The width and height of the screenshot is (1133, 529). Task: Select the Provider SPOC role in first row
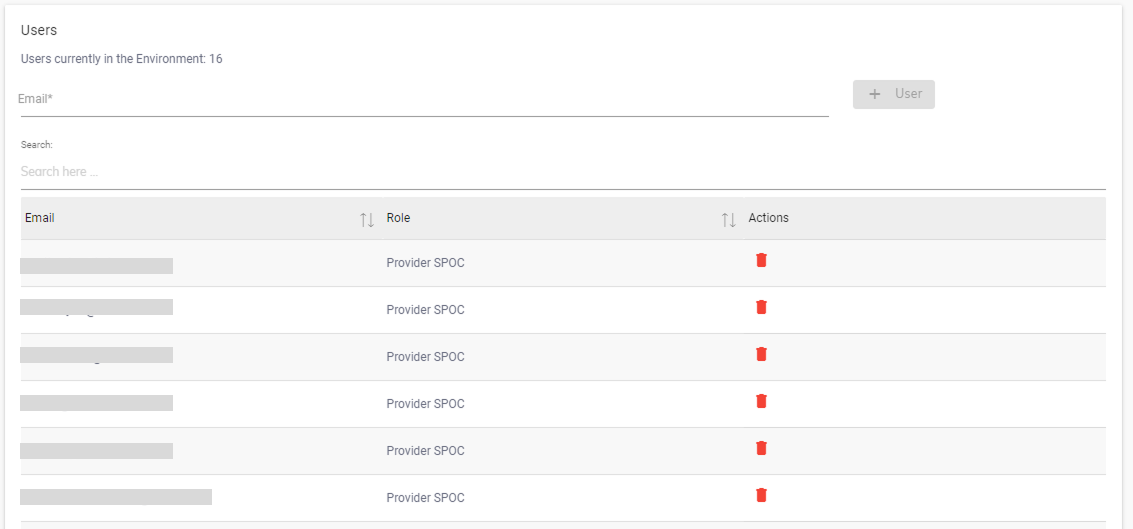(425, 263)
